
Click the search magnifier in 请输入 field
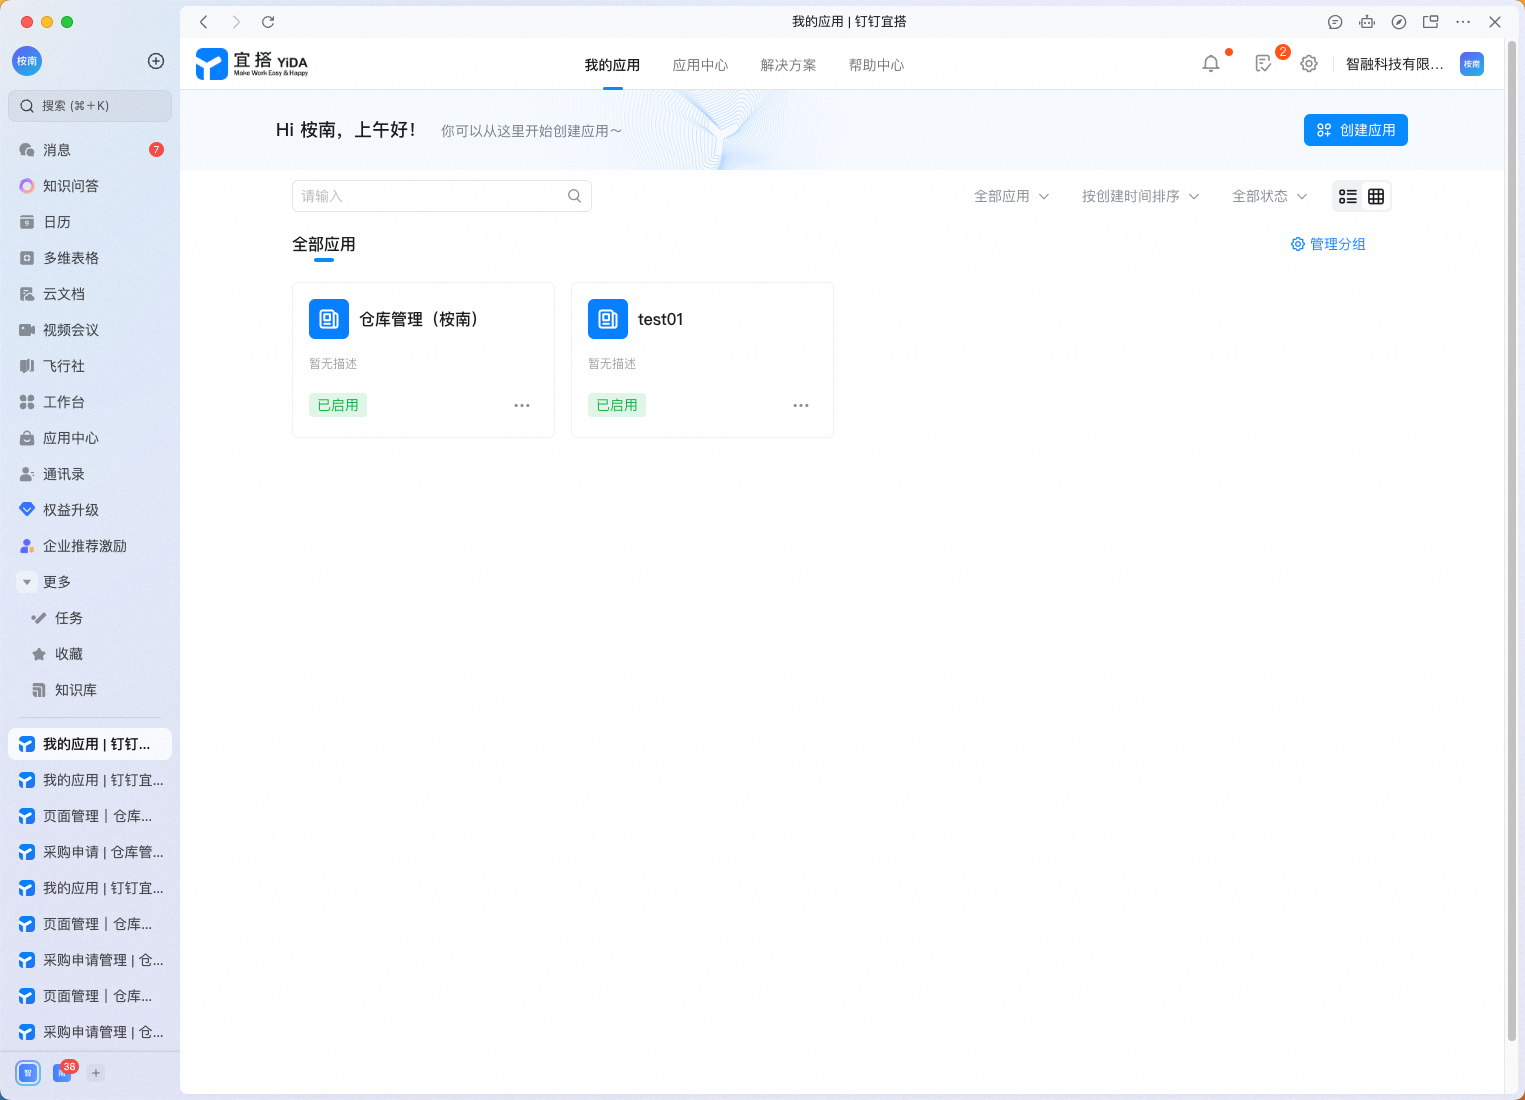pyautogui.click(x=574, y=196)
